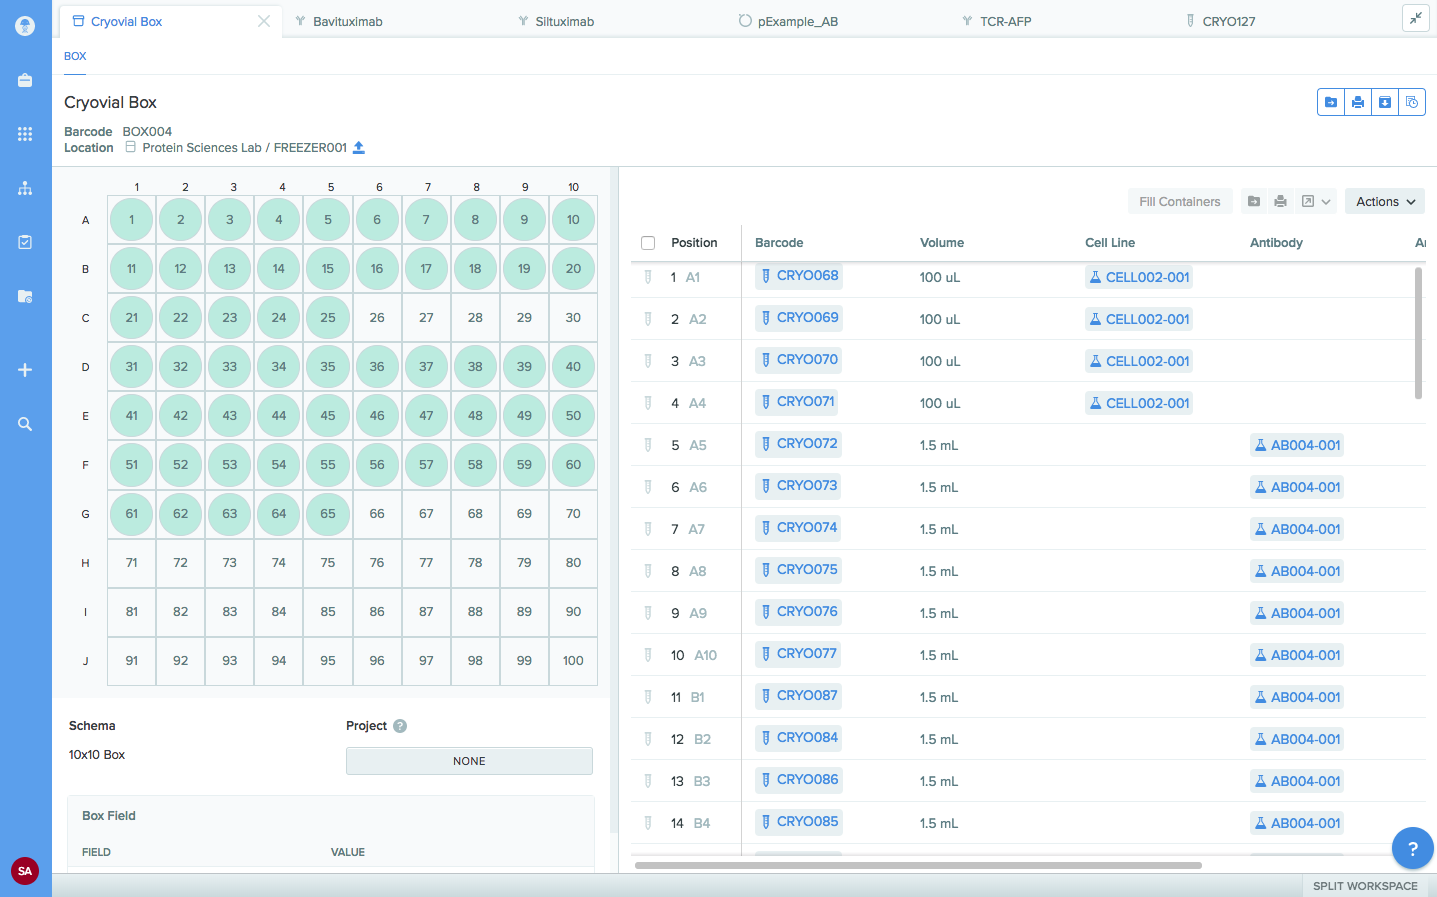Click the Barcode column header
Viewport: 1437px width, 897px height.
[x=779, y=243]
